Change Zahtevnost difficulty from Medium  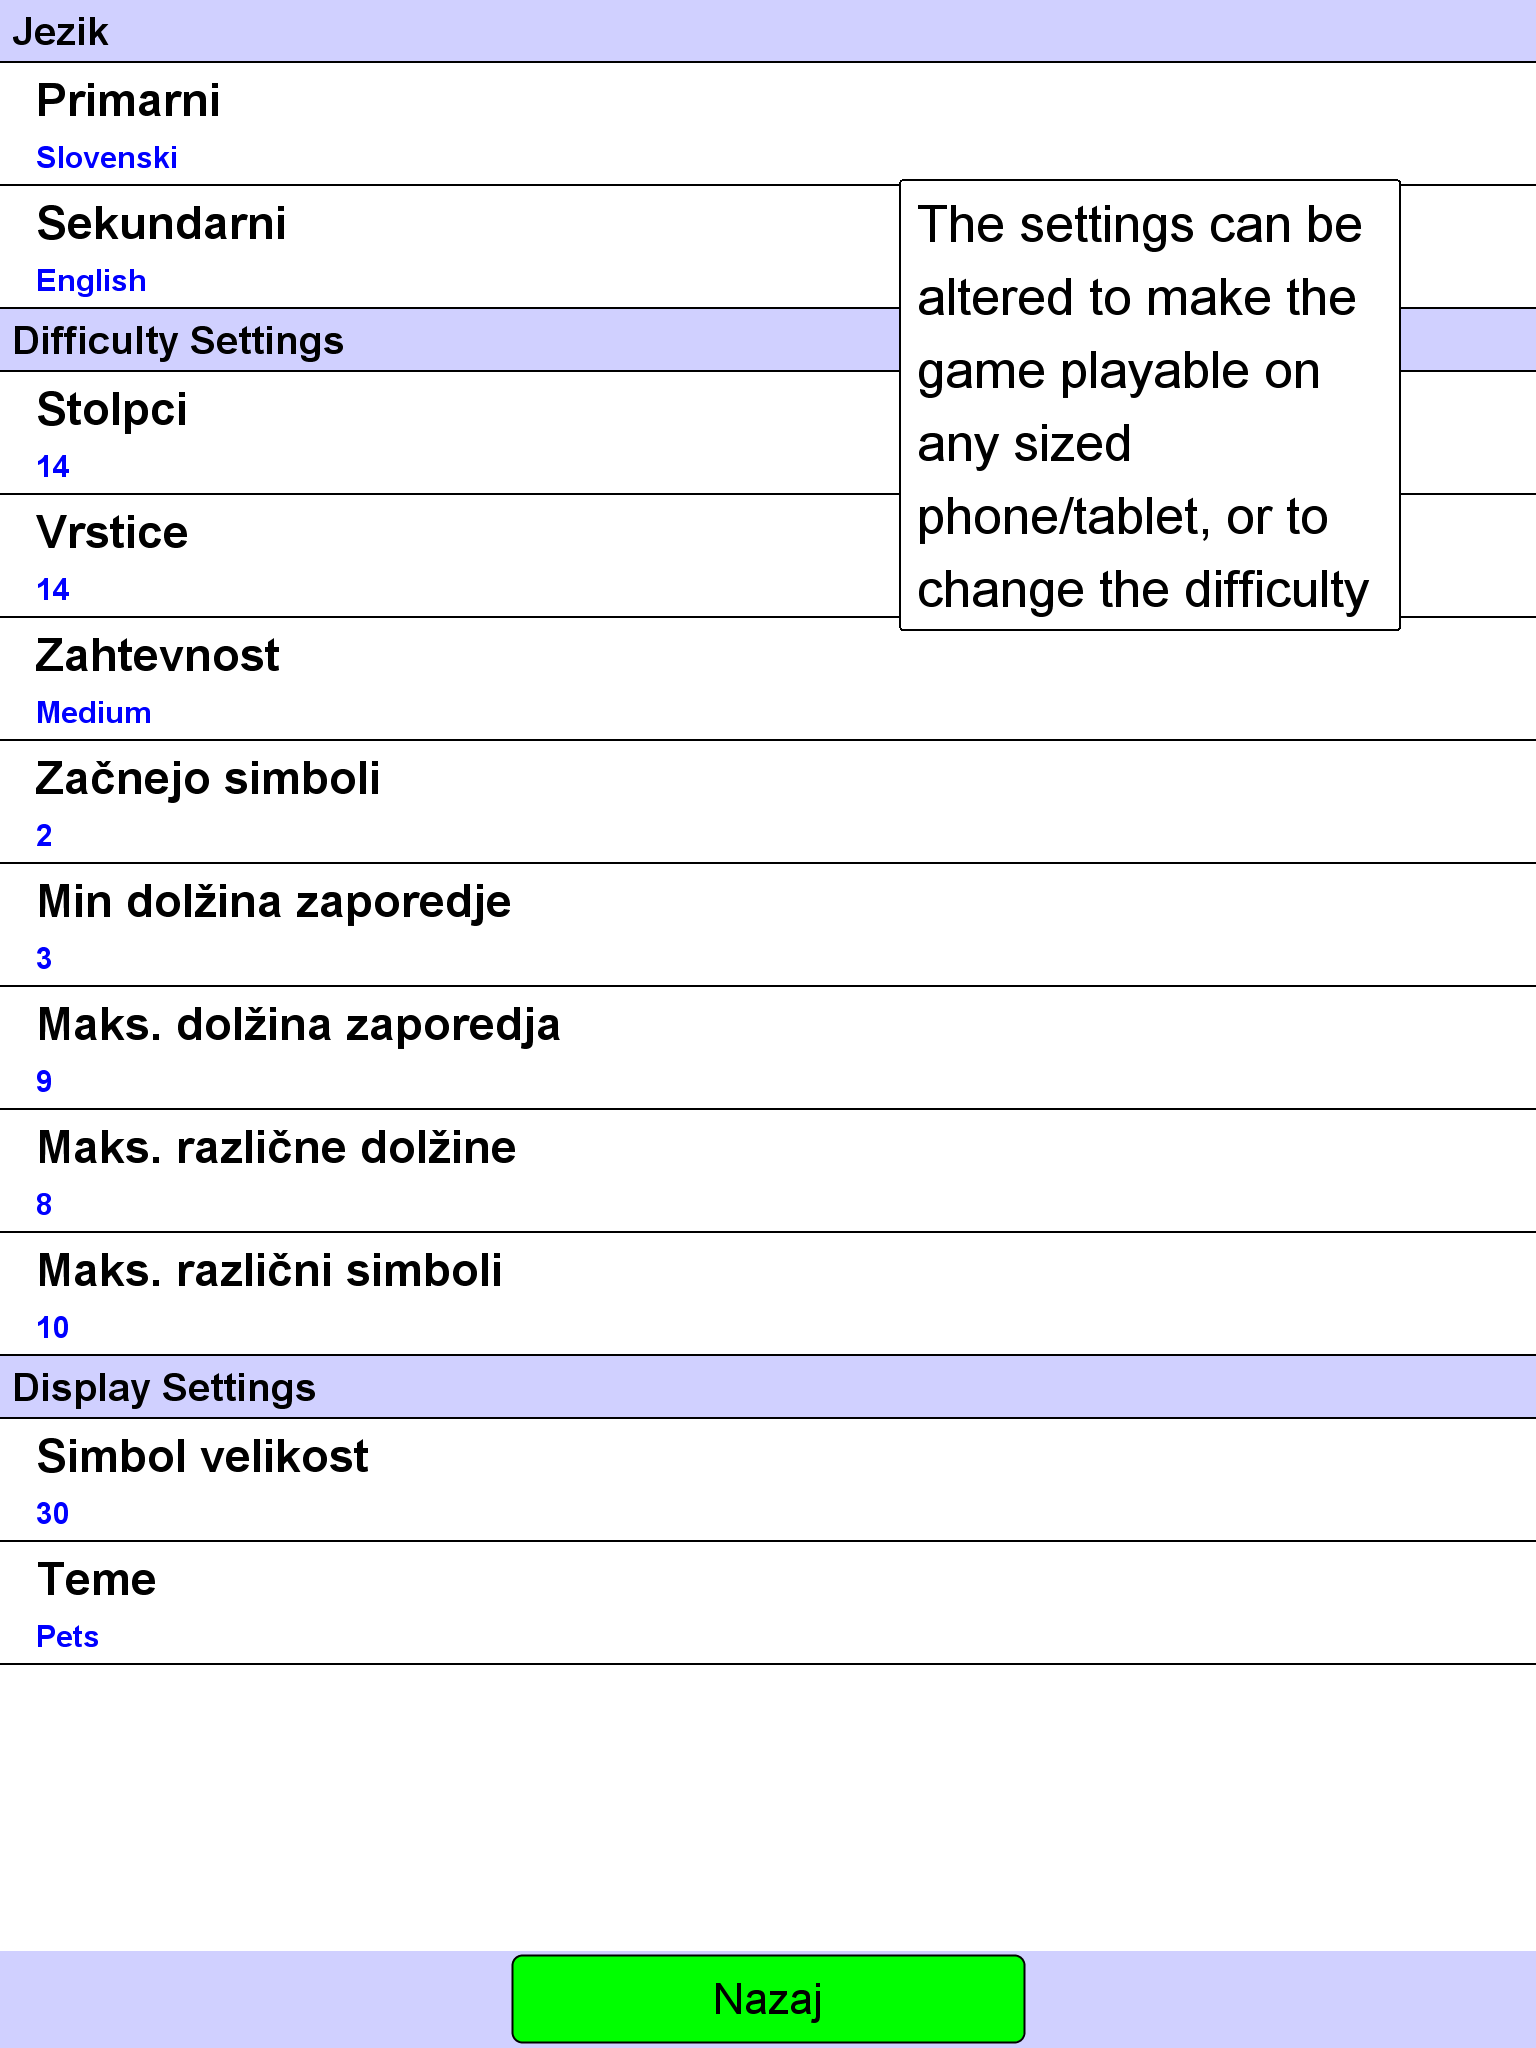[768, 679]
